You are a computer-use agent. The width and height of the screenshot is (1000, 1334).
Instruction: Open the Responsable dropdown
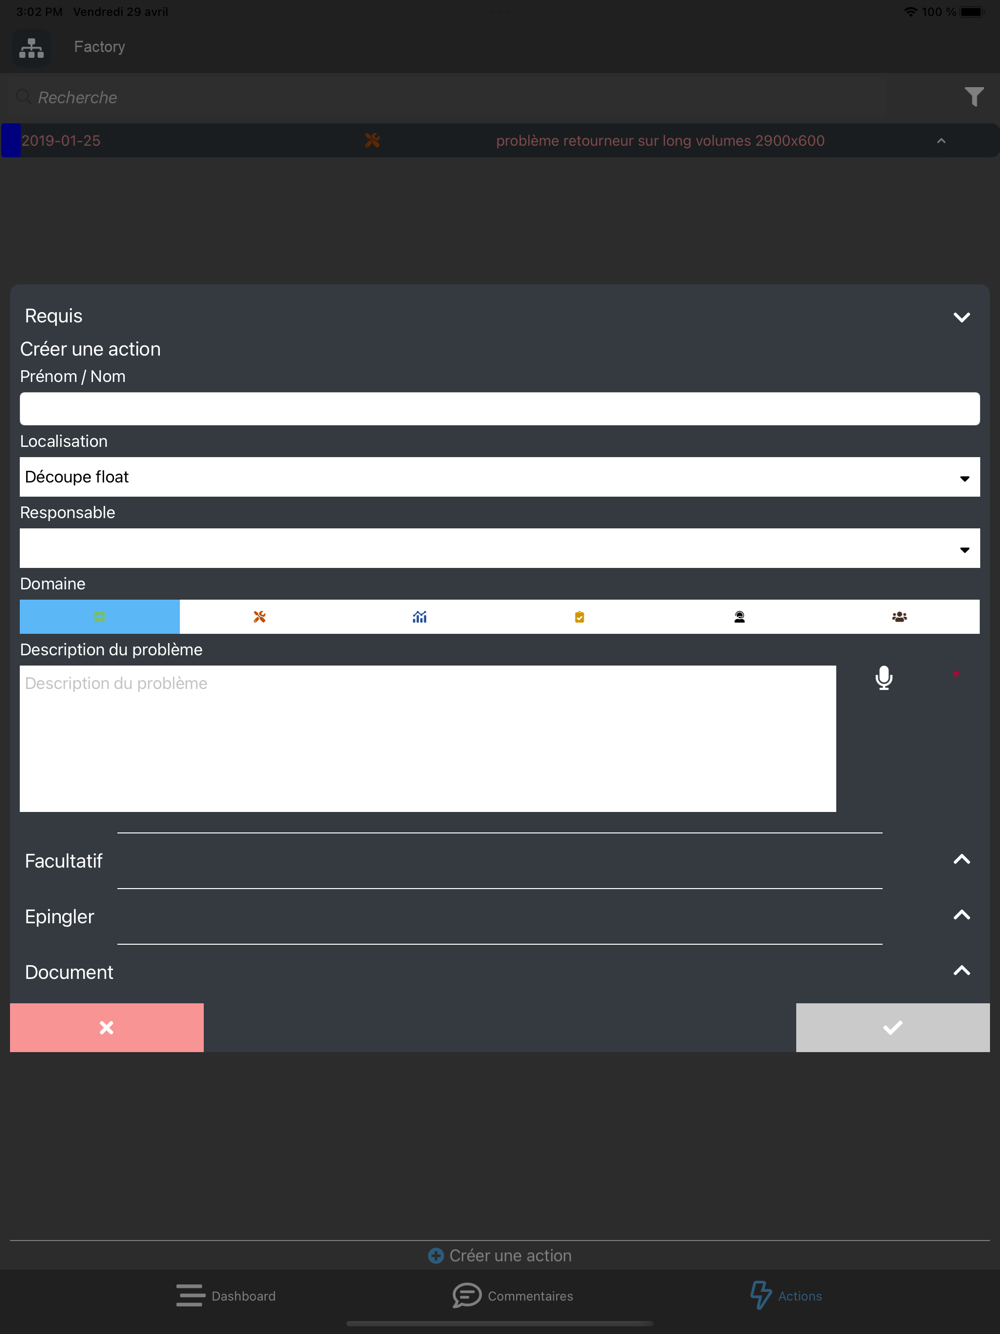point(500,548)
